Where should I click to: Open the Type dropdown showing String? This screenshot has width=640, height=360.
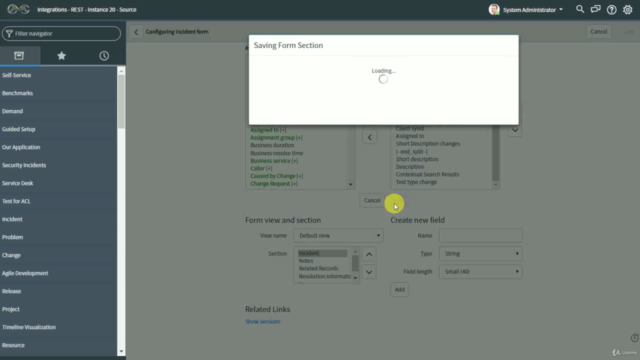(480, 253)
